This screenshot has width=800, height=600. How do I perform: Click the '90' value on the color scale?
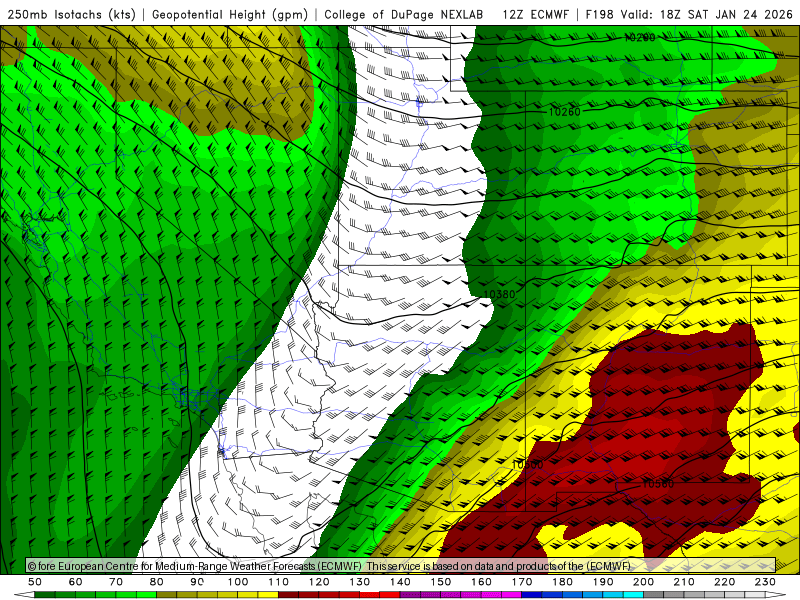(x=197, y=582)
